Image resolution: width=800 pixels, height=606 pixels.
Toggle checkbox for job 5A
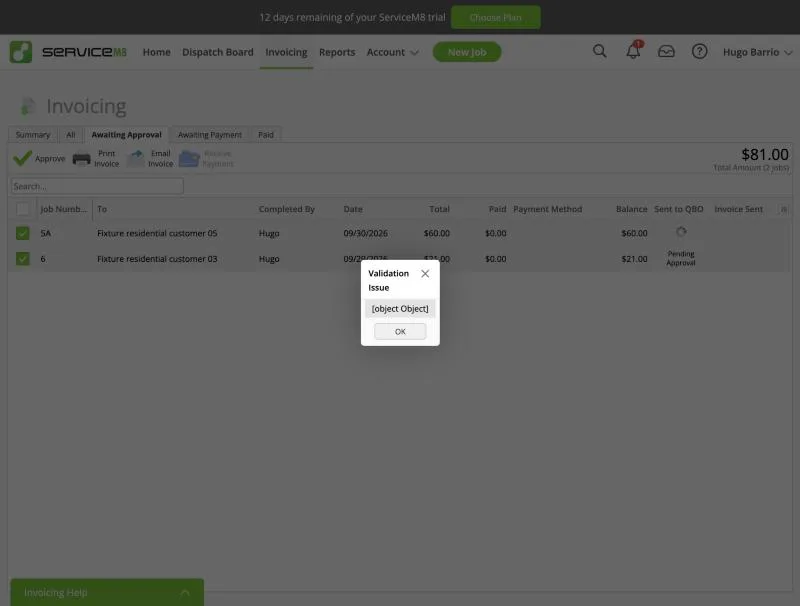point(22,233)
